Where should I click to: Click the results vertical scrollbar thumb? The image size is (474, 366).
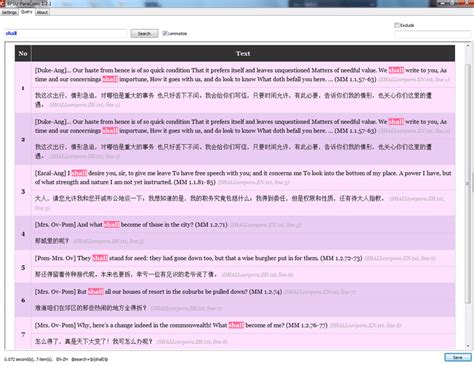[x=468, y=183]
